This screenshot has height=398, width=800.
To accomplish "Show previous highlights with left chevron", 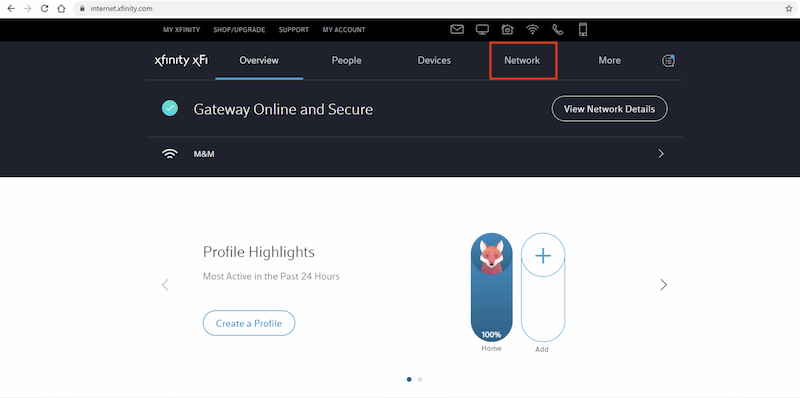I will (x=165, y=285).
